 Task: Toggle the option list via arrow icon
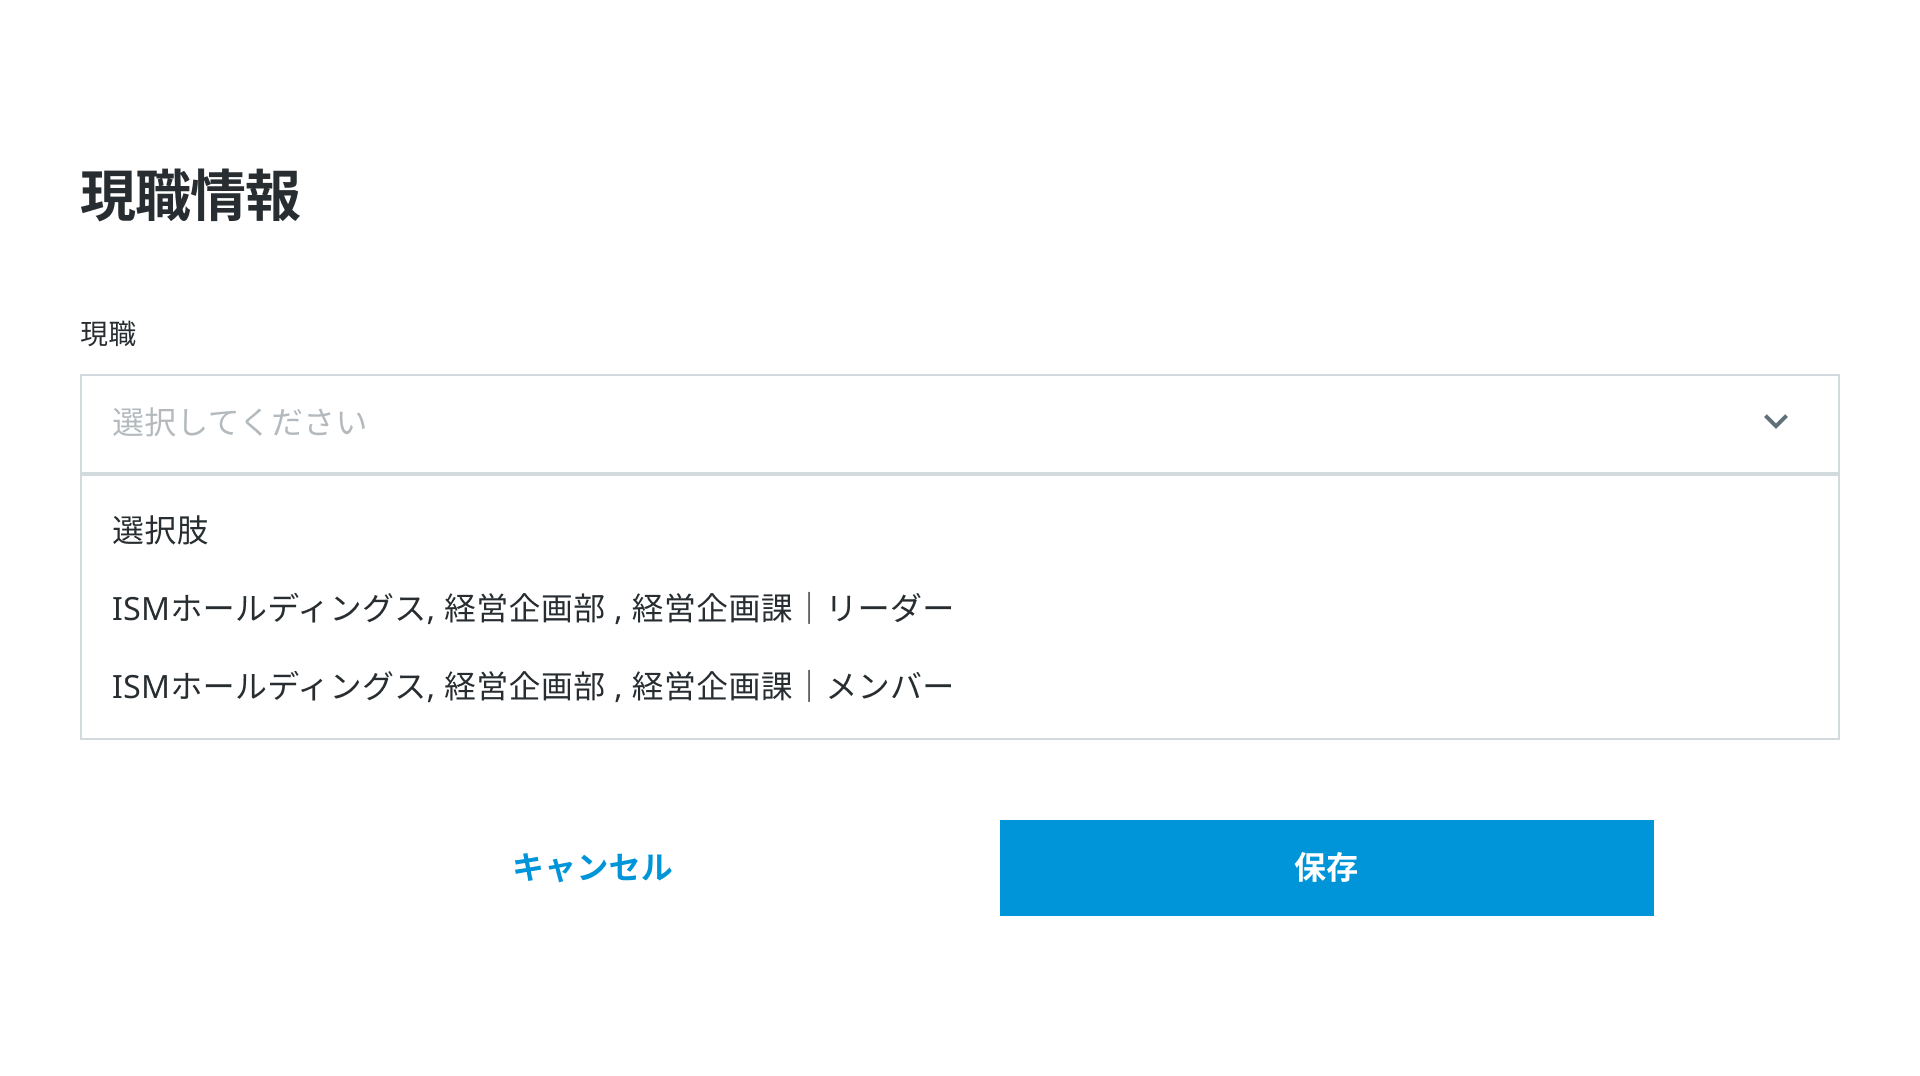point(1775,422)
